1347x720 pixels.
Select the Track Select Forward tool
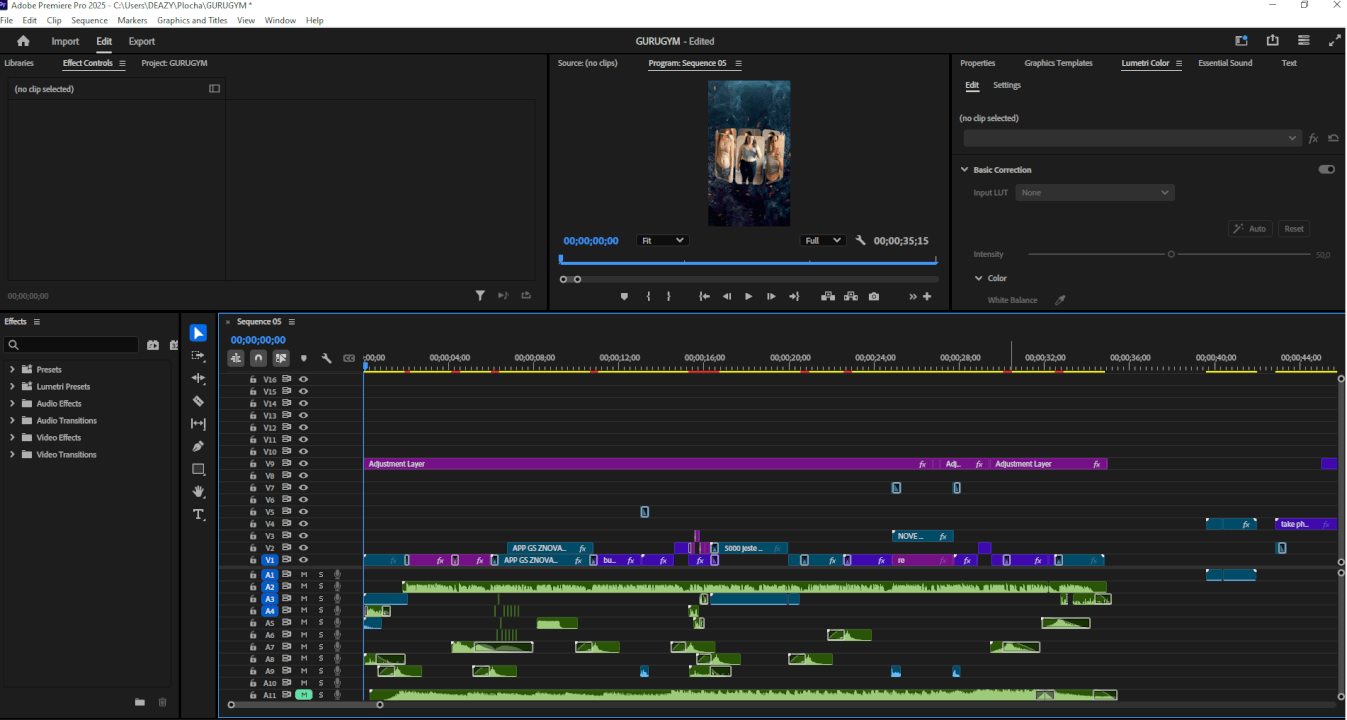tap(198, 354)
